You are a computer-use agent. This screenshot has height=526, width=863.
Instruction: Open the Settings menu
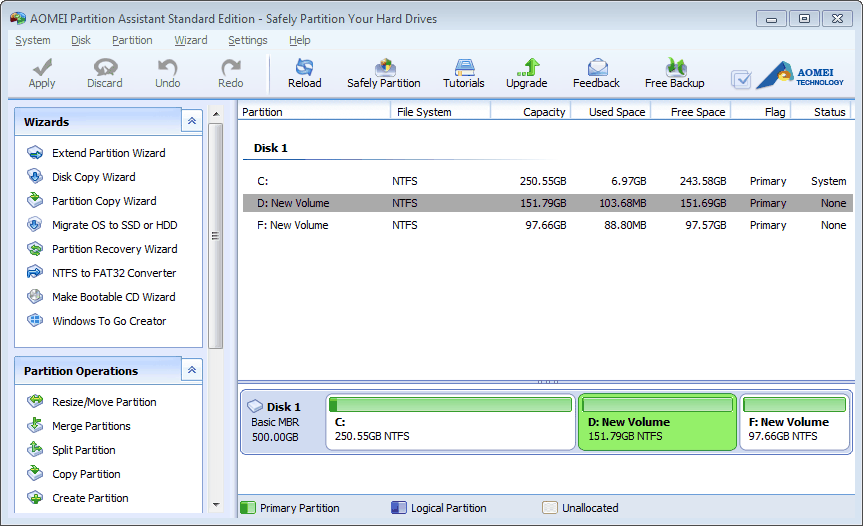coord(248,40)
